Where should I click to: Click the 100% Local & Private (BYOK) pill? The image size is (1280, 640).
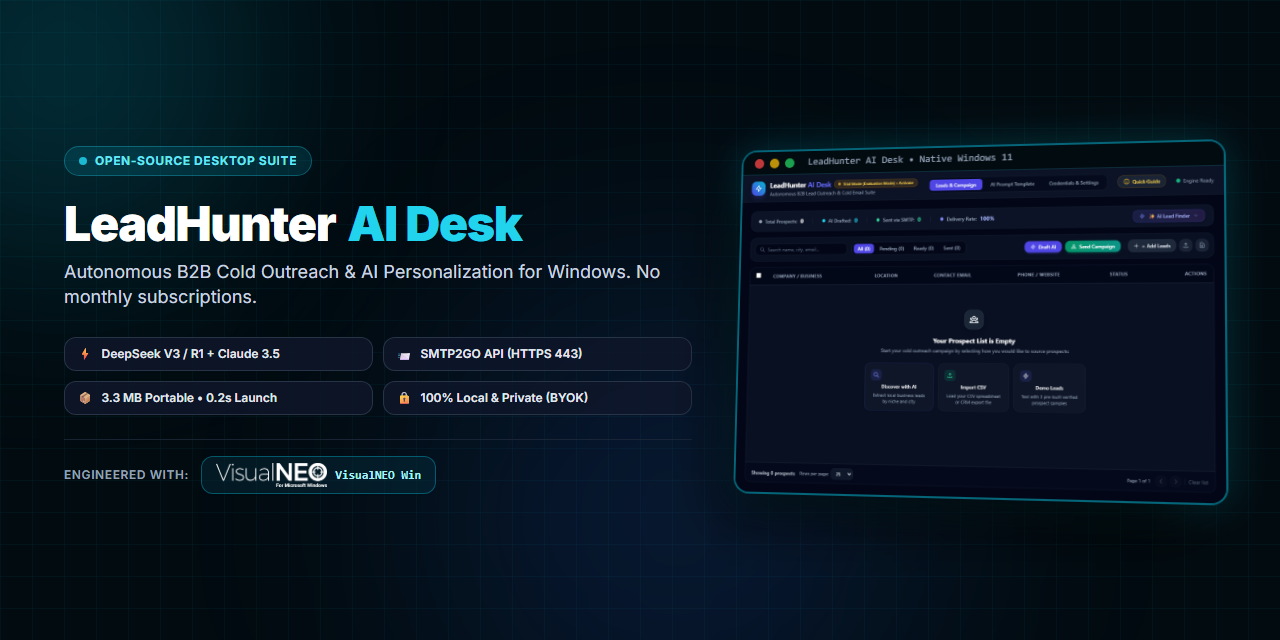[x=537, y=398]
